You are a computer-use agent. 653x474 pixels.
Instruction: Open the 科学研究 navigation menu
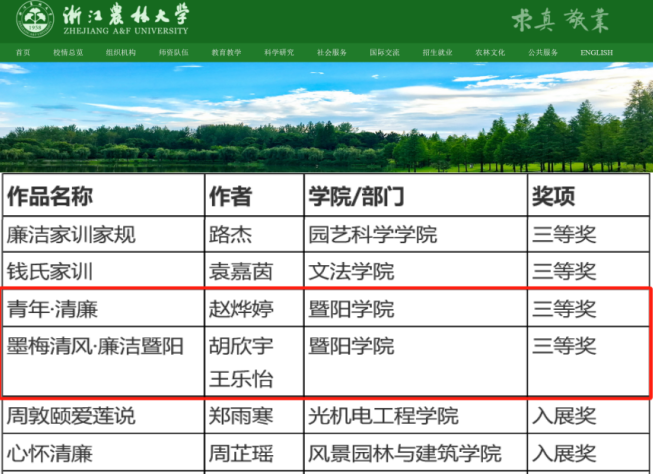[279, 52]
